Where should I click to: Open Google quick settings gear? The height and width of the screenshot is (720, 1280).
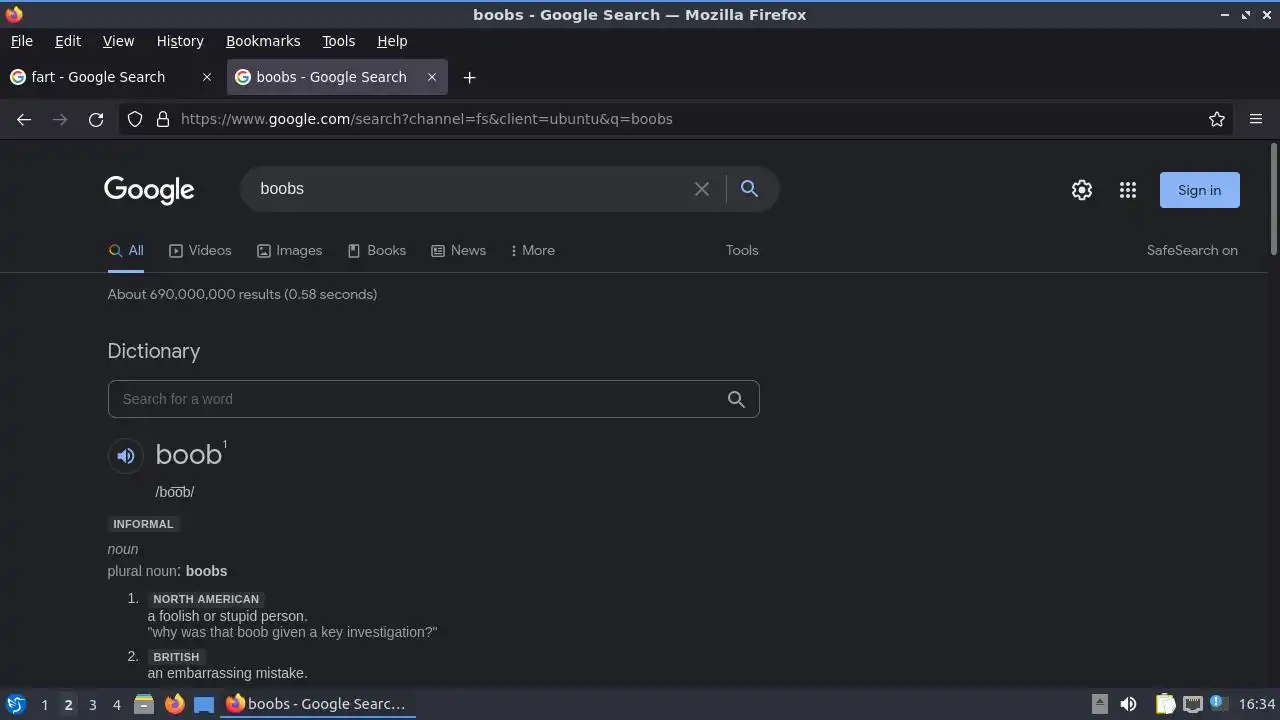click(1082, 190)
